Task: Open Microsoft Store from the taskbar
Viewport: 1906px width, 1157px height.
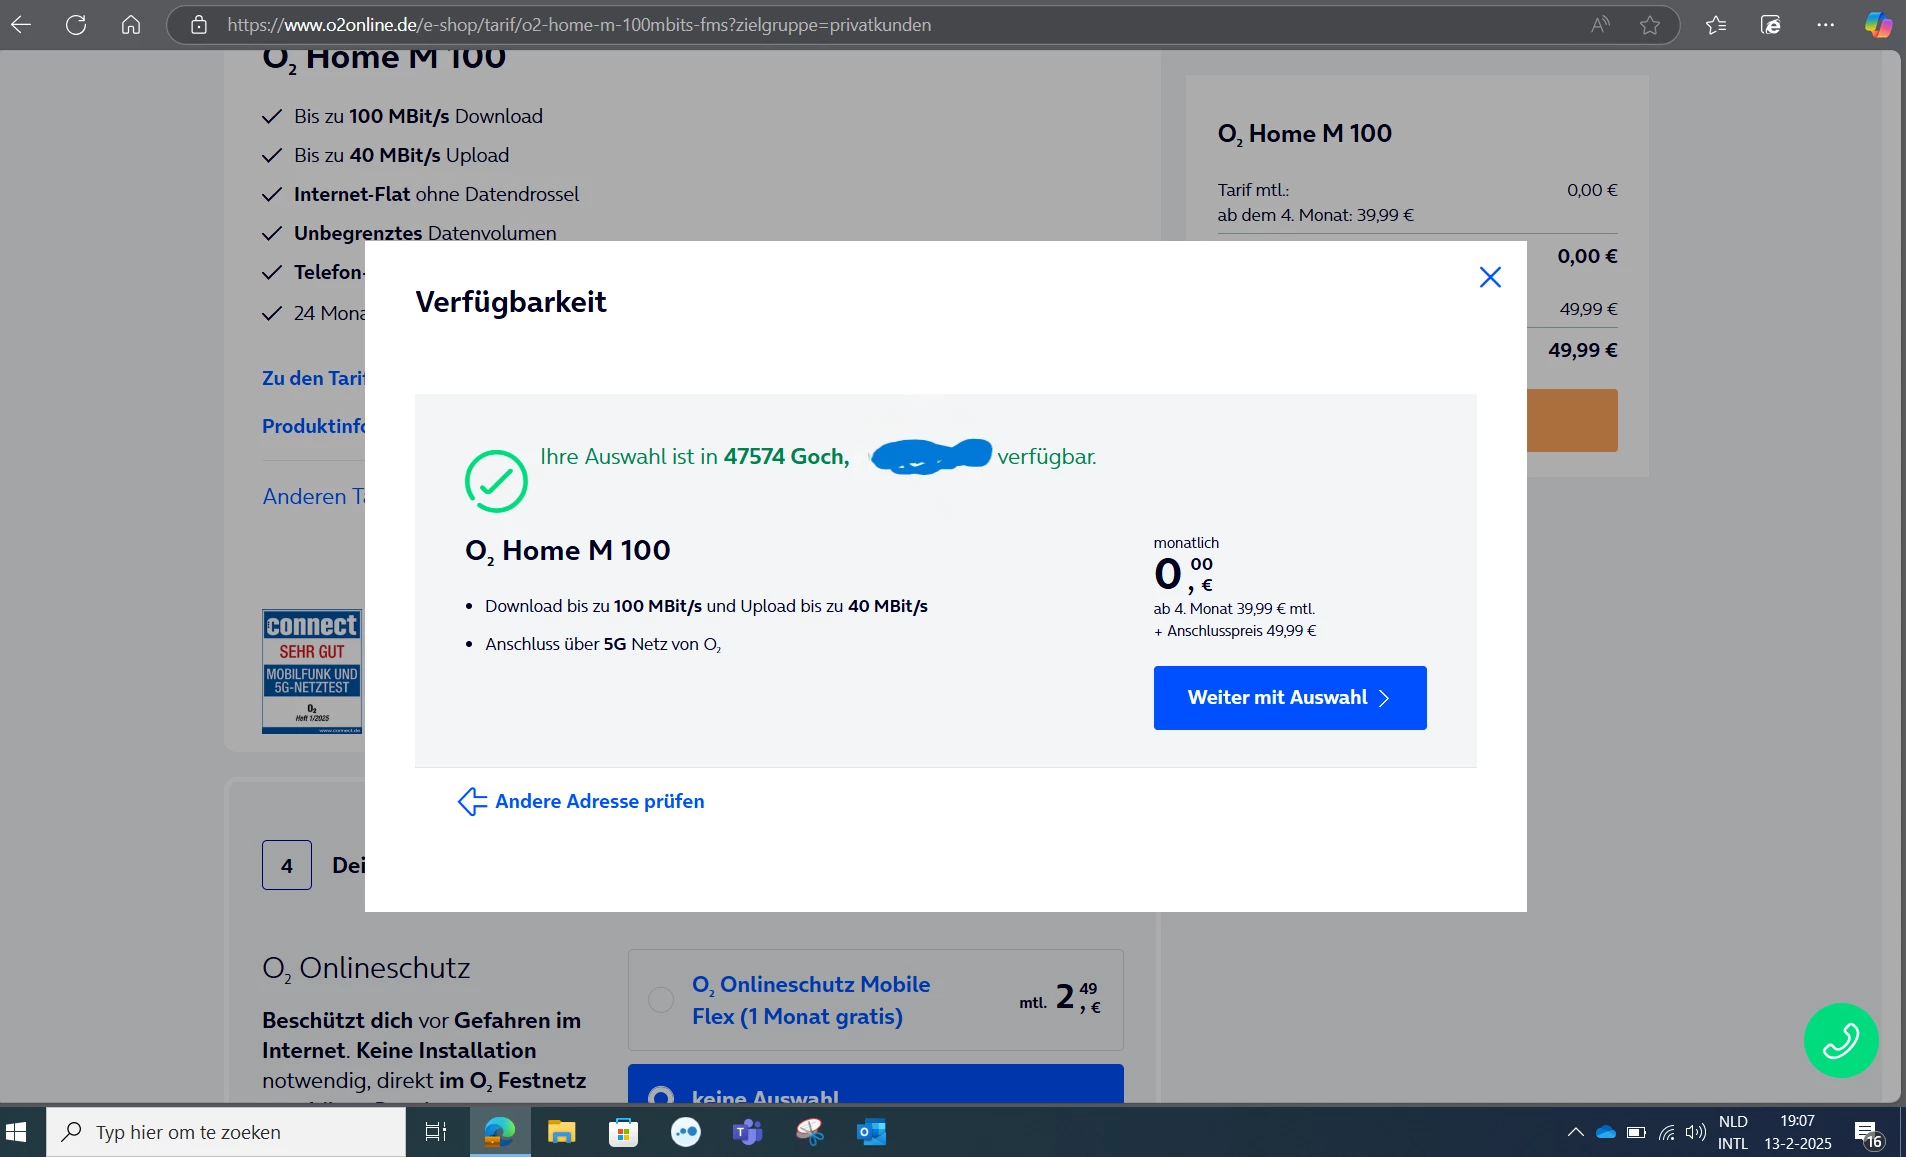Action: coord(624,1132)
